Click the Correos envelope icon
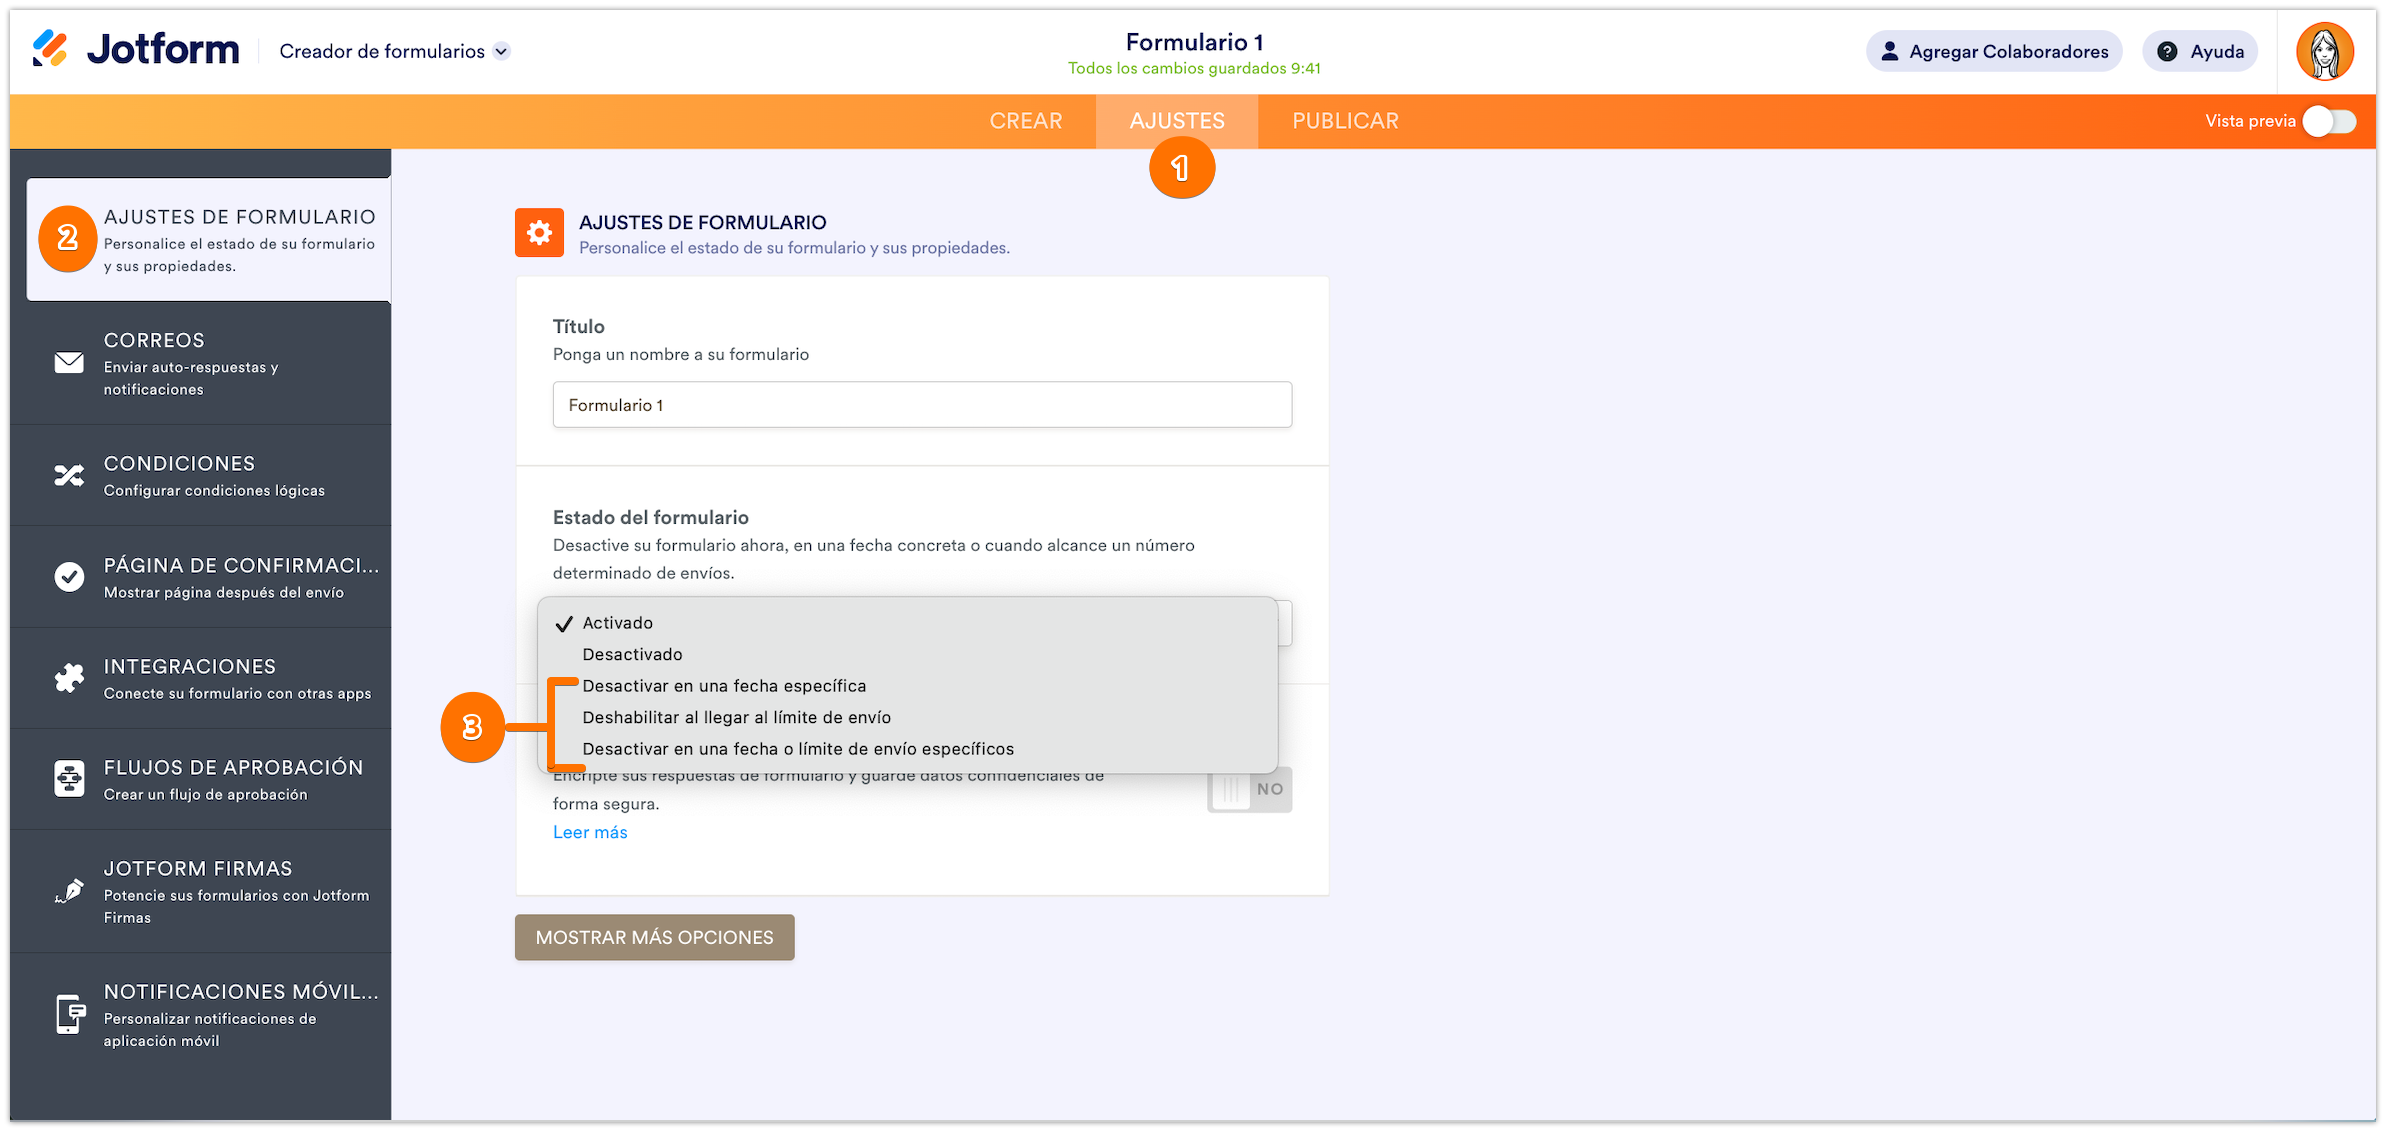This screenshot has height=1132, width=2386. point(69,363)
